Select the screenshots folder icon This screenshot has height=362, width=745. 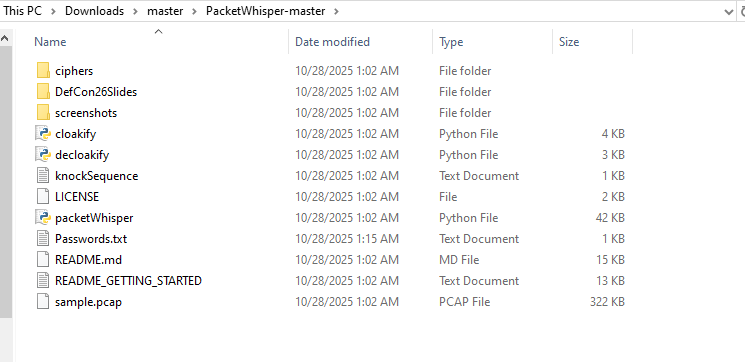coord(43,113)
